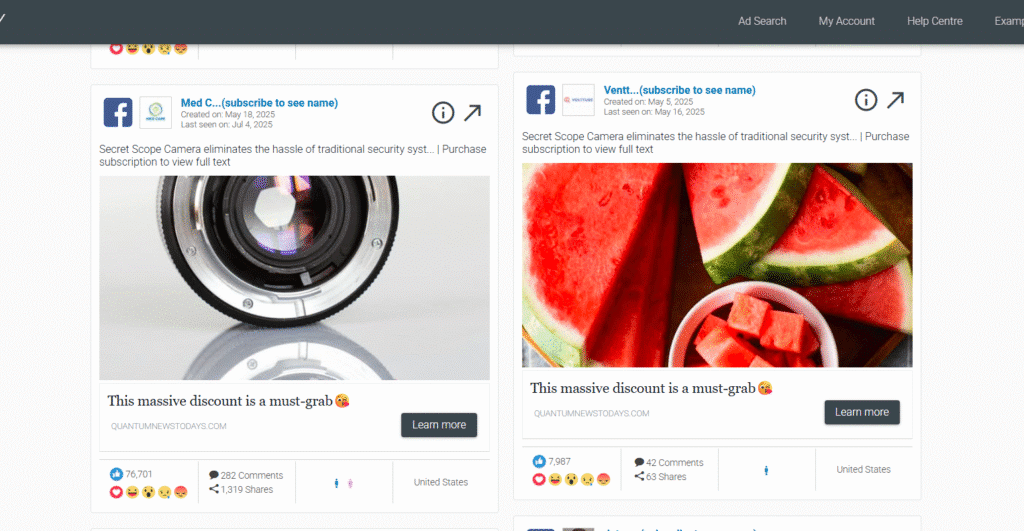Viewport: 1024px width, 531px height.
Task: Click Facebook logo on Med C ad
Action: point(118,112)
